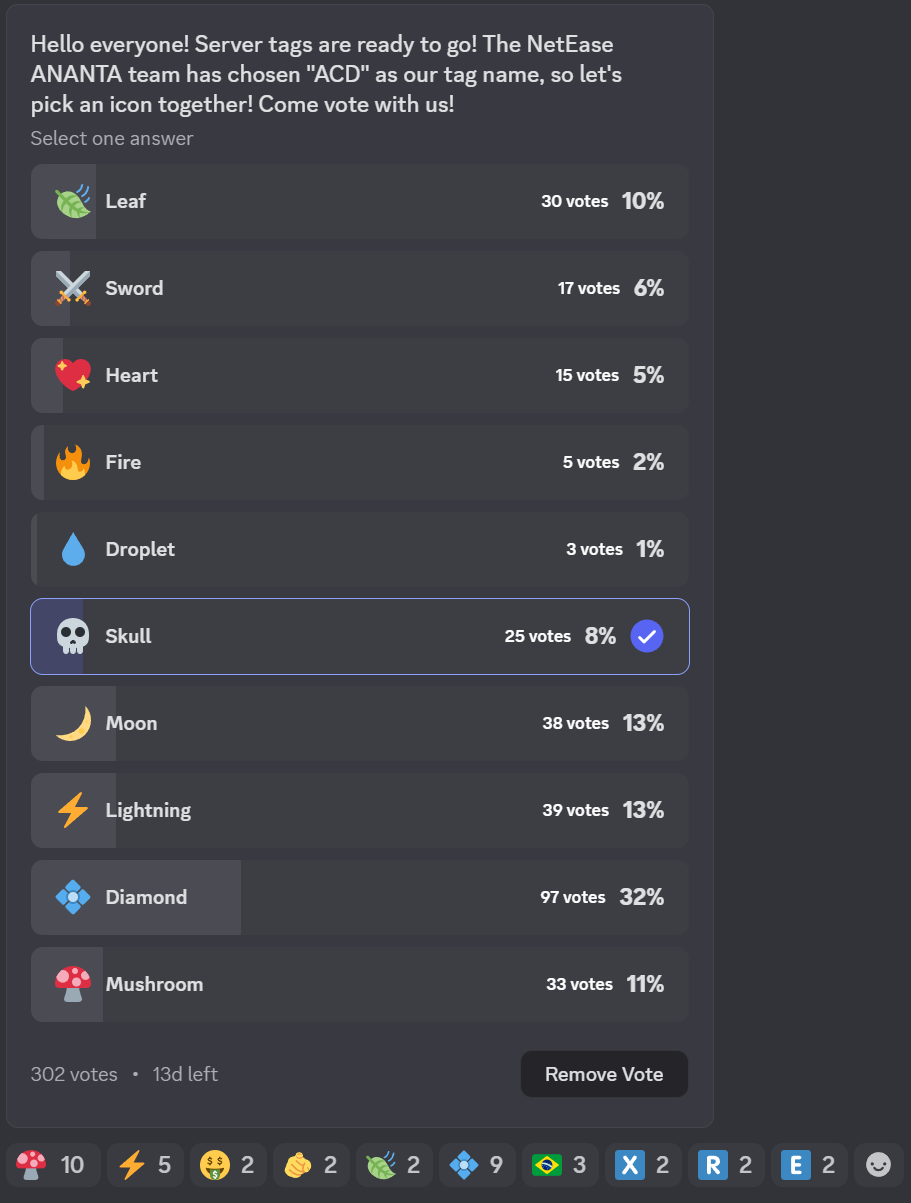Screen dimensions: 911x1203
Task: Click the blue diamond reaction with 9
Action: coord(477,1165)
